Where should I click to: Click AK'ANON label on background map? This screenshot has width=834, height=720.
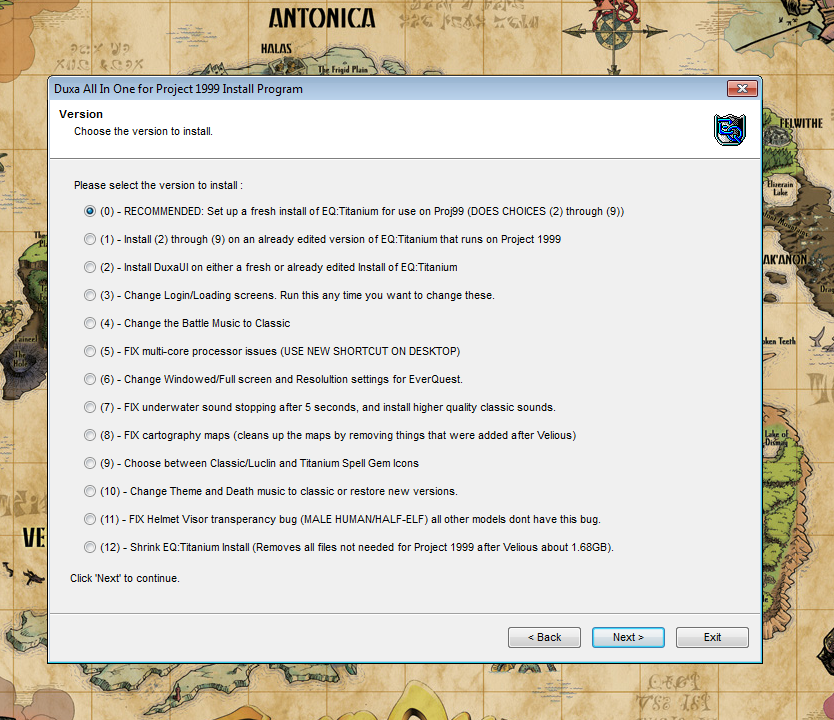click(786, 259)
